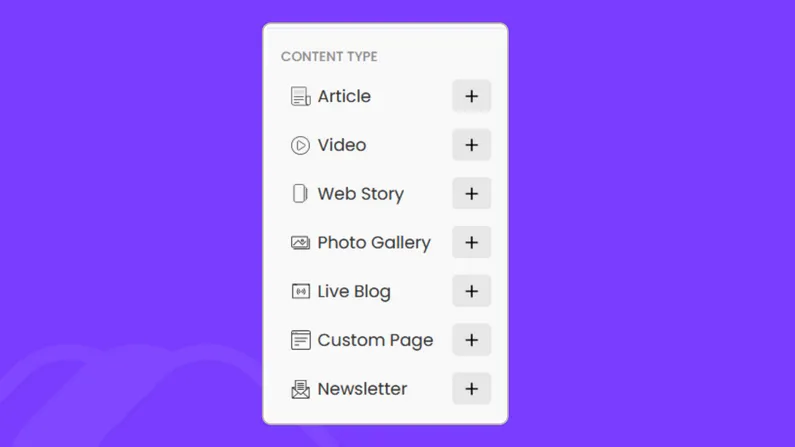Open the Live Blog label
This screenshot has height=447, width=795.
(x=354, y=292)
